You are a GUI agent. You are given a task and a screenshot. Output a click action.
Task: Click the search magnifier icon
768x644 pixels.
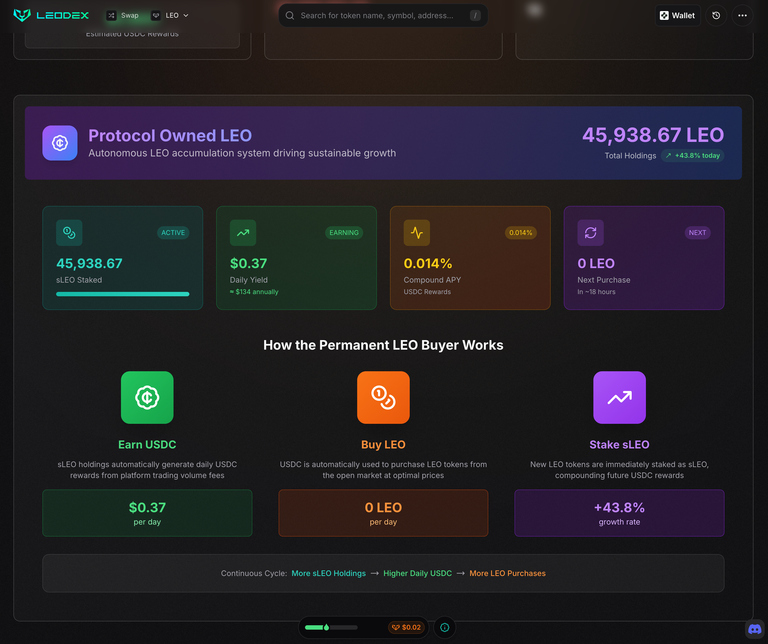(290, 16)
